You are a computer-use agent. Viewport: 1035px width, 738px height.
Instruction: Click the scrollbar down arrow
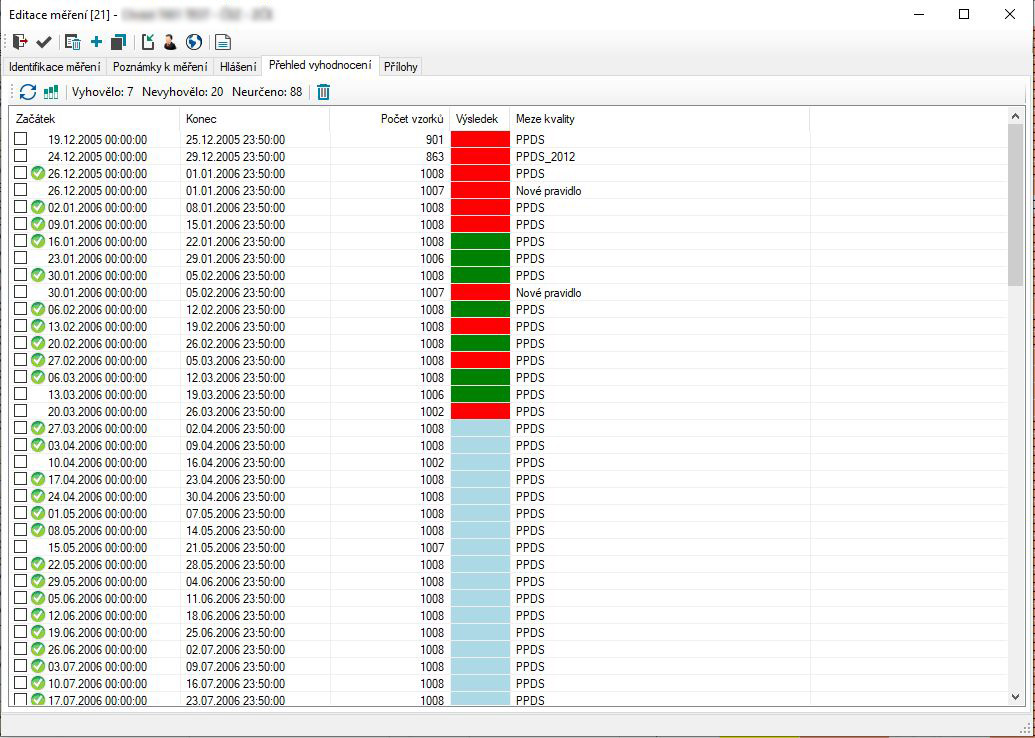click(1016, 697)
